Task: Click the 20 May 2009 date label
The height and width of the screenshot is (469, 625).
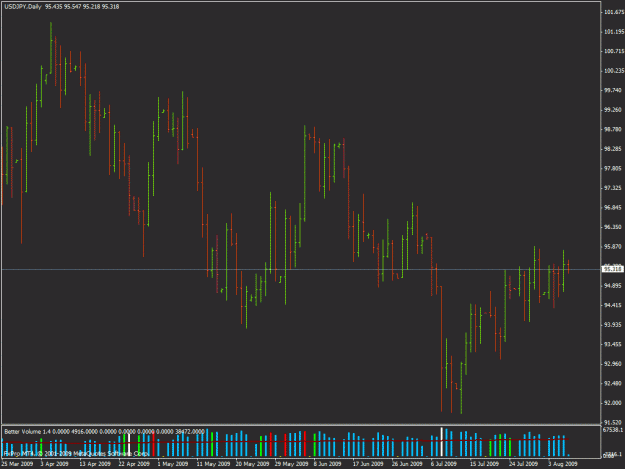Action: coord(252,464)
